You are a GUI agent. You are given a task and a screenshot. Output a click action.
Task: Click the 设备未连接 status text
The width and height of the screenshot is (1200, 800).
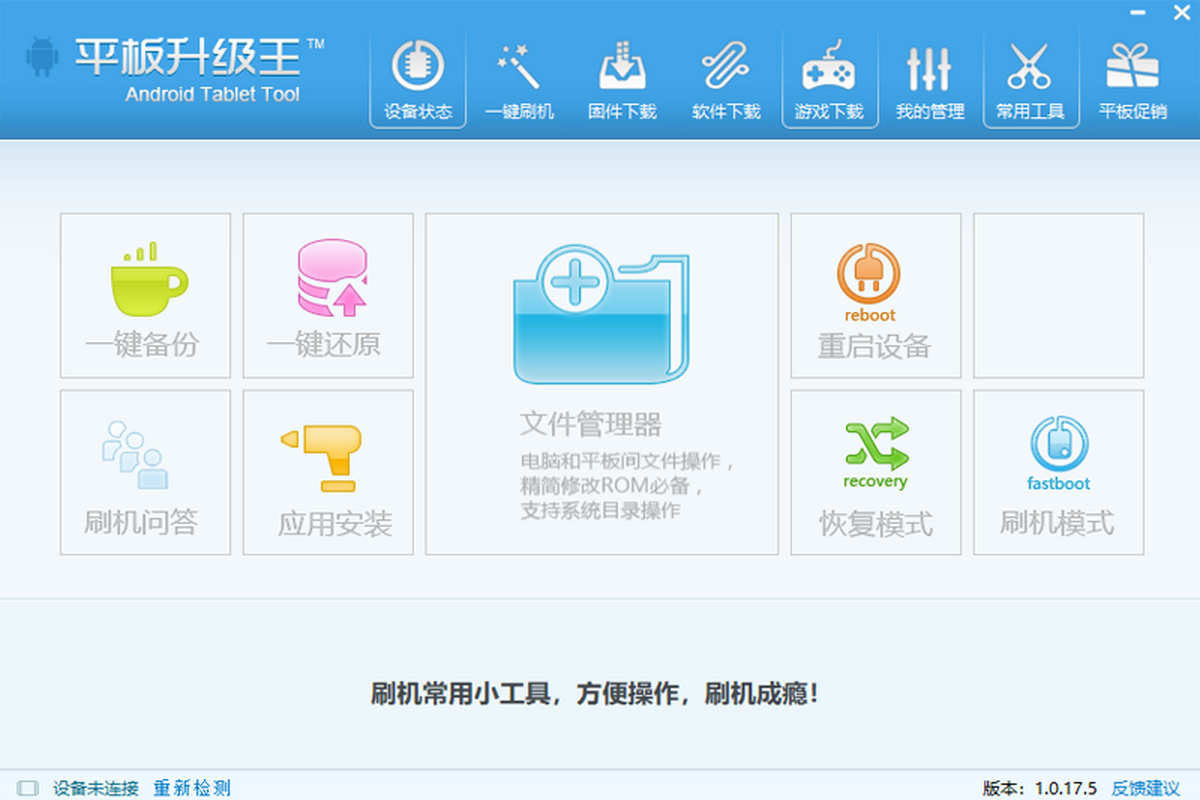point(96,788)
